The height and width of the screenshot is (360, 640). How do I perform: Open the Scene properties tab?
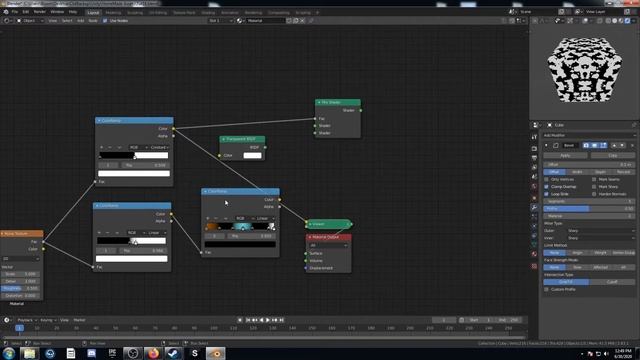point(534,177)
